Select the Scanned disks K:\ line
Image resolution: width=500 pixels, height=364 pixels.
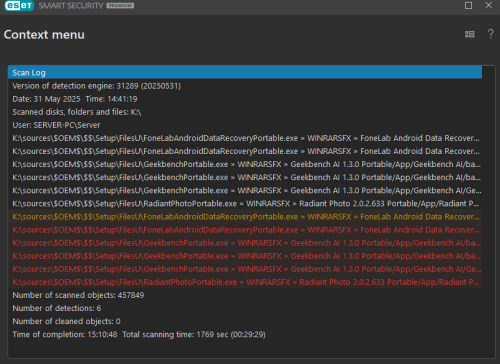[245, 112]
